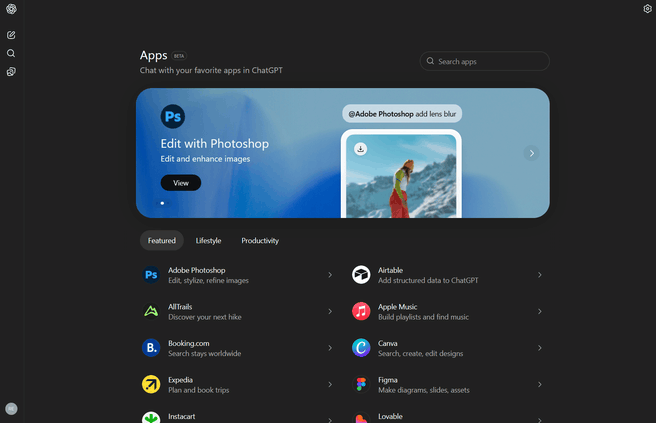Click 'Search stays worldwide' description
656x423 pixels.
(205, 354)
